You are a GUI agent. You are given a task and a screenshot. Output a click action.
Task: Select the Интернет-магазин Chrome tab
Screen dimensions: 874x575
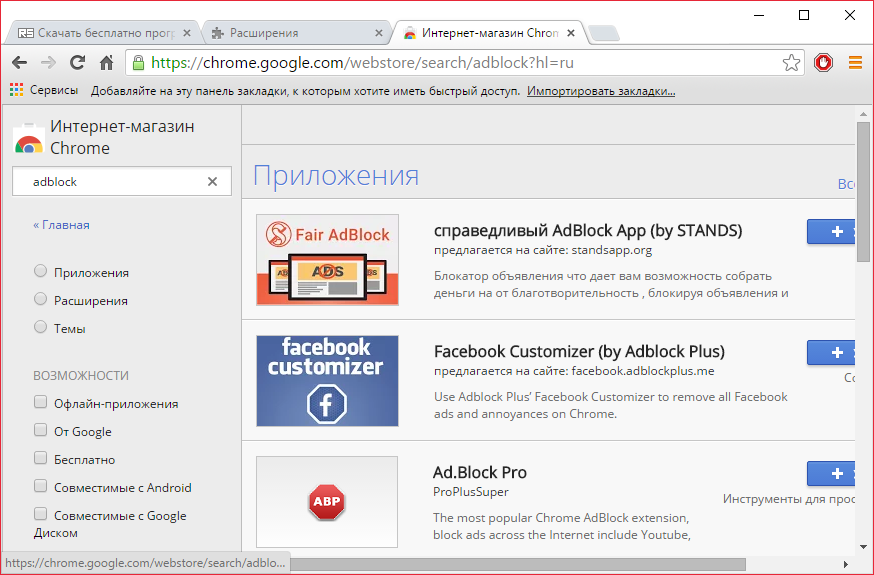tap(489, 33)
